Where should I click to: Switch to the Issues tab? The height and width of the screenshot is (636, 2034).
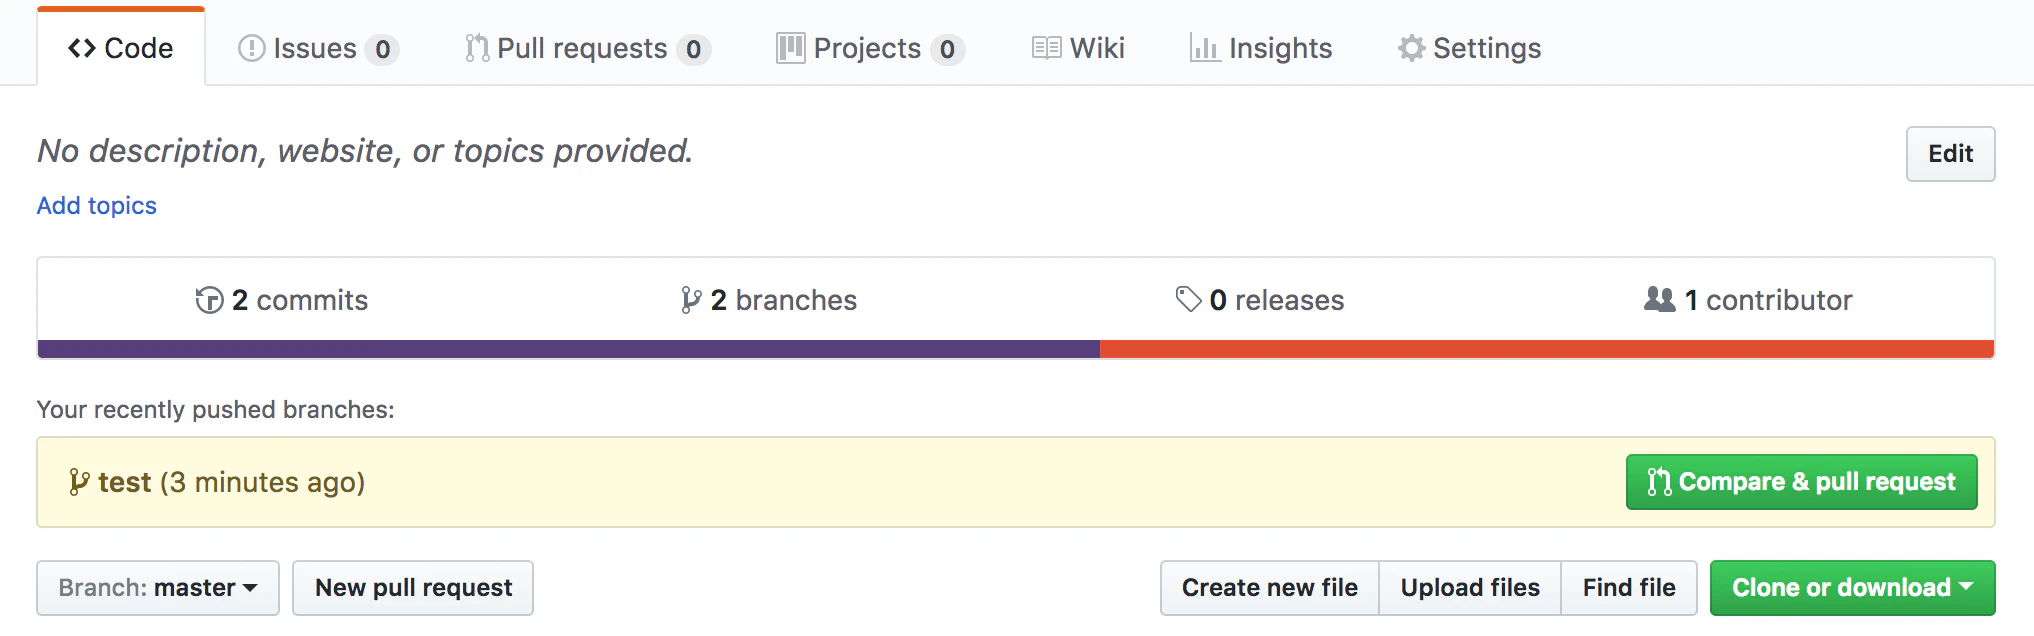coord(318,48)
